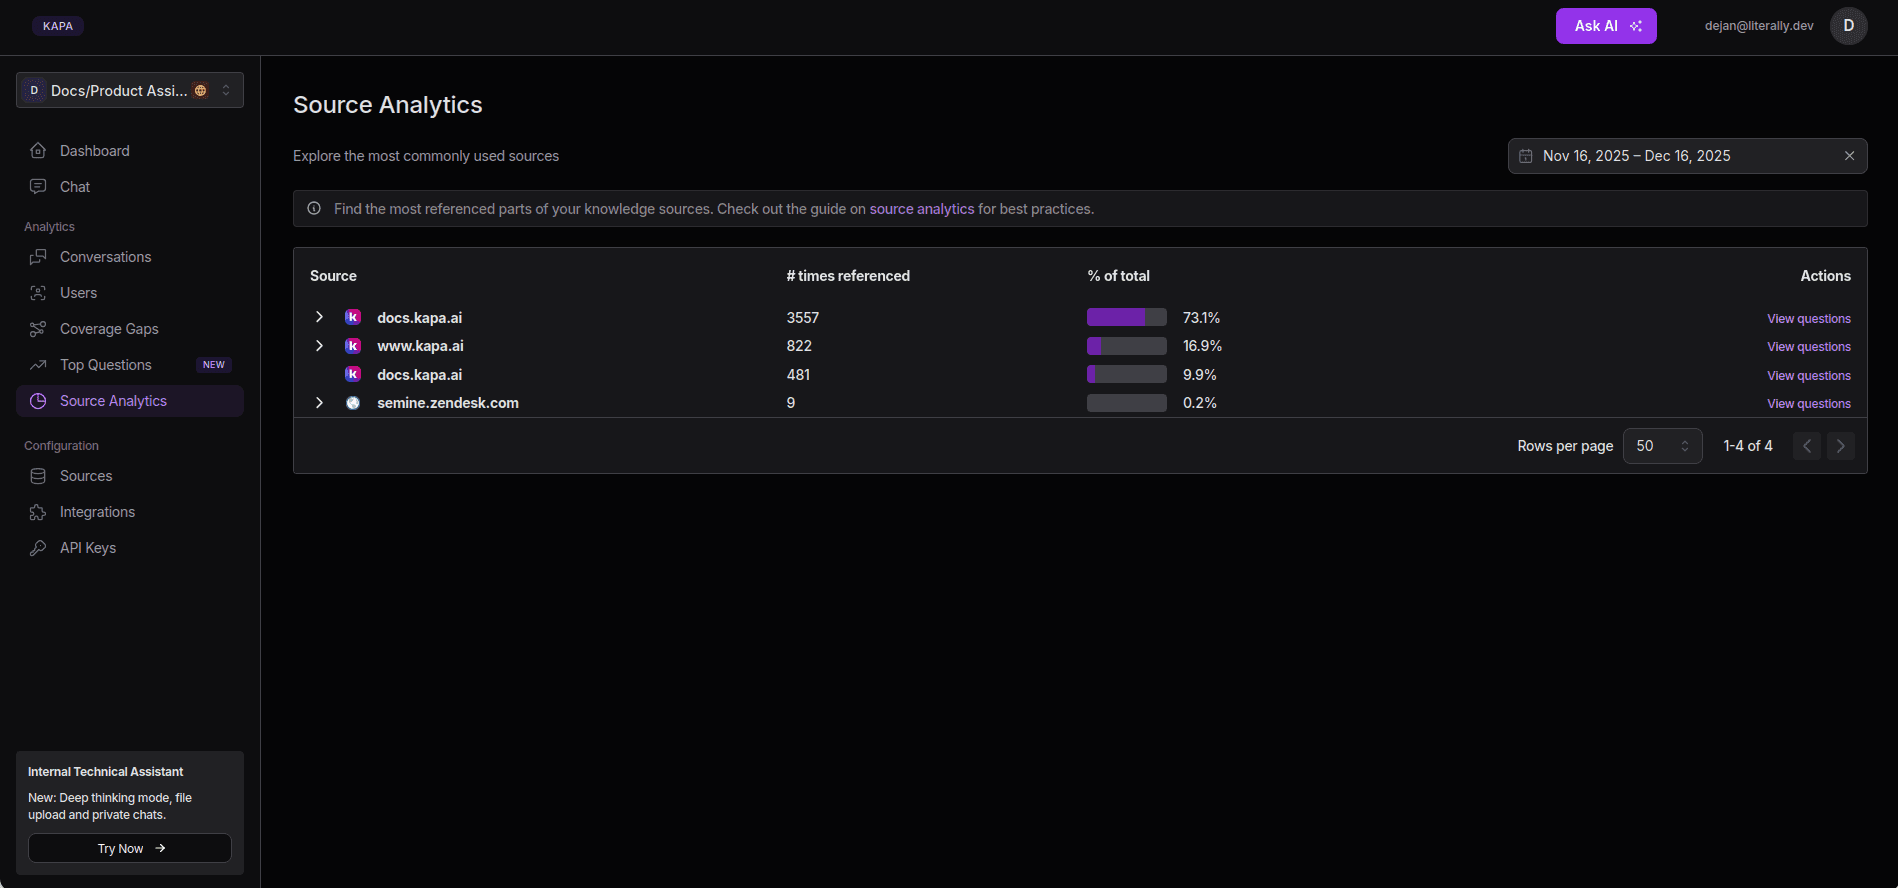
Task: Go to the previous table page
Action: click(x=1807, y=446)
